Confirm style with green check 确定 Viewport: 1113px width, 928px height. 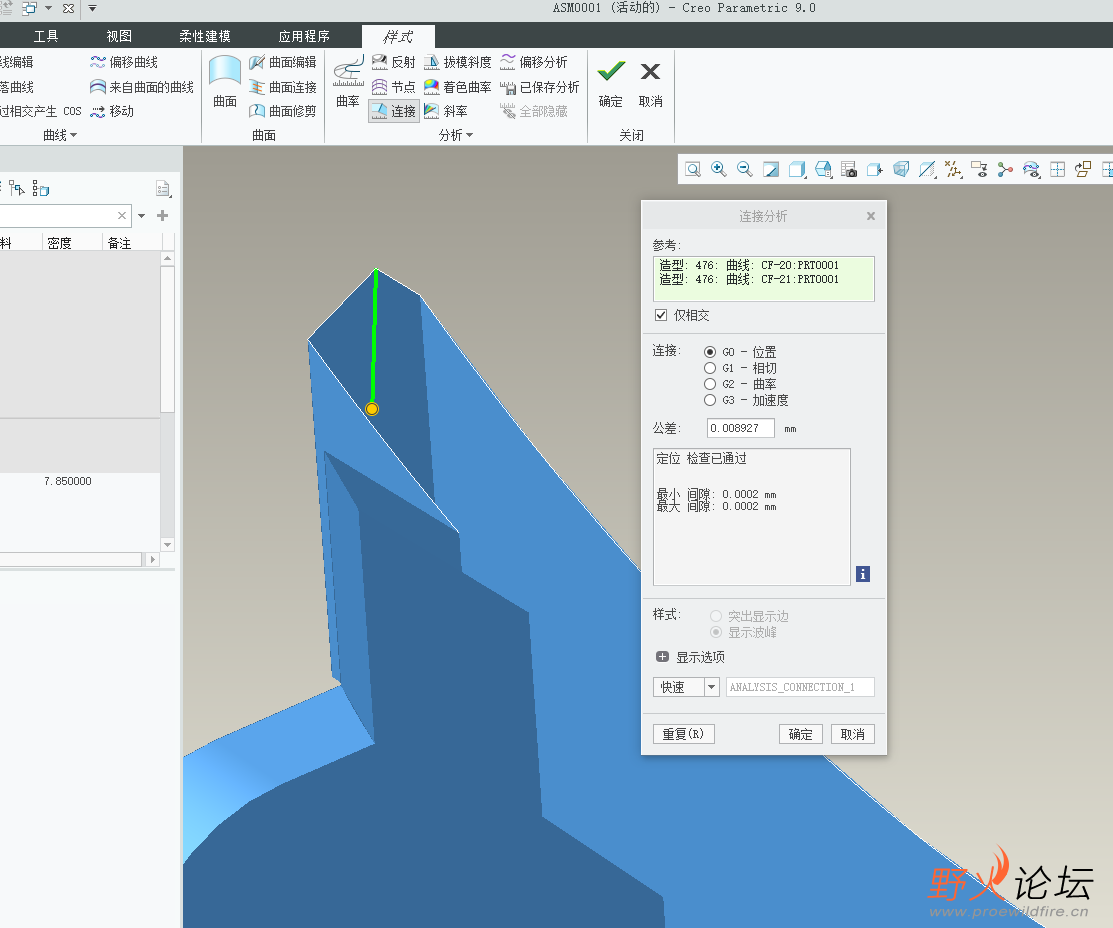[x=610, y=83]
